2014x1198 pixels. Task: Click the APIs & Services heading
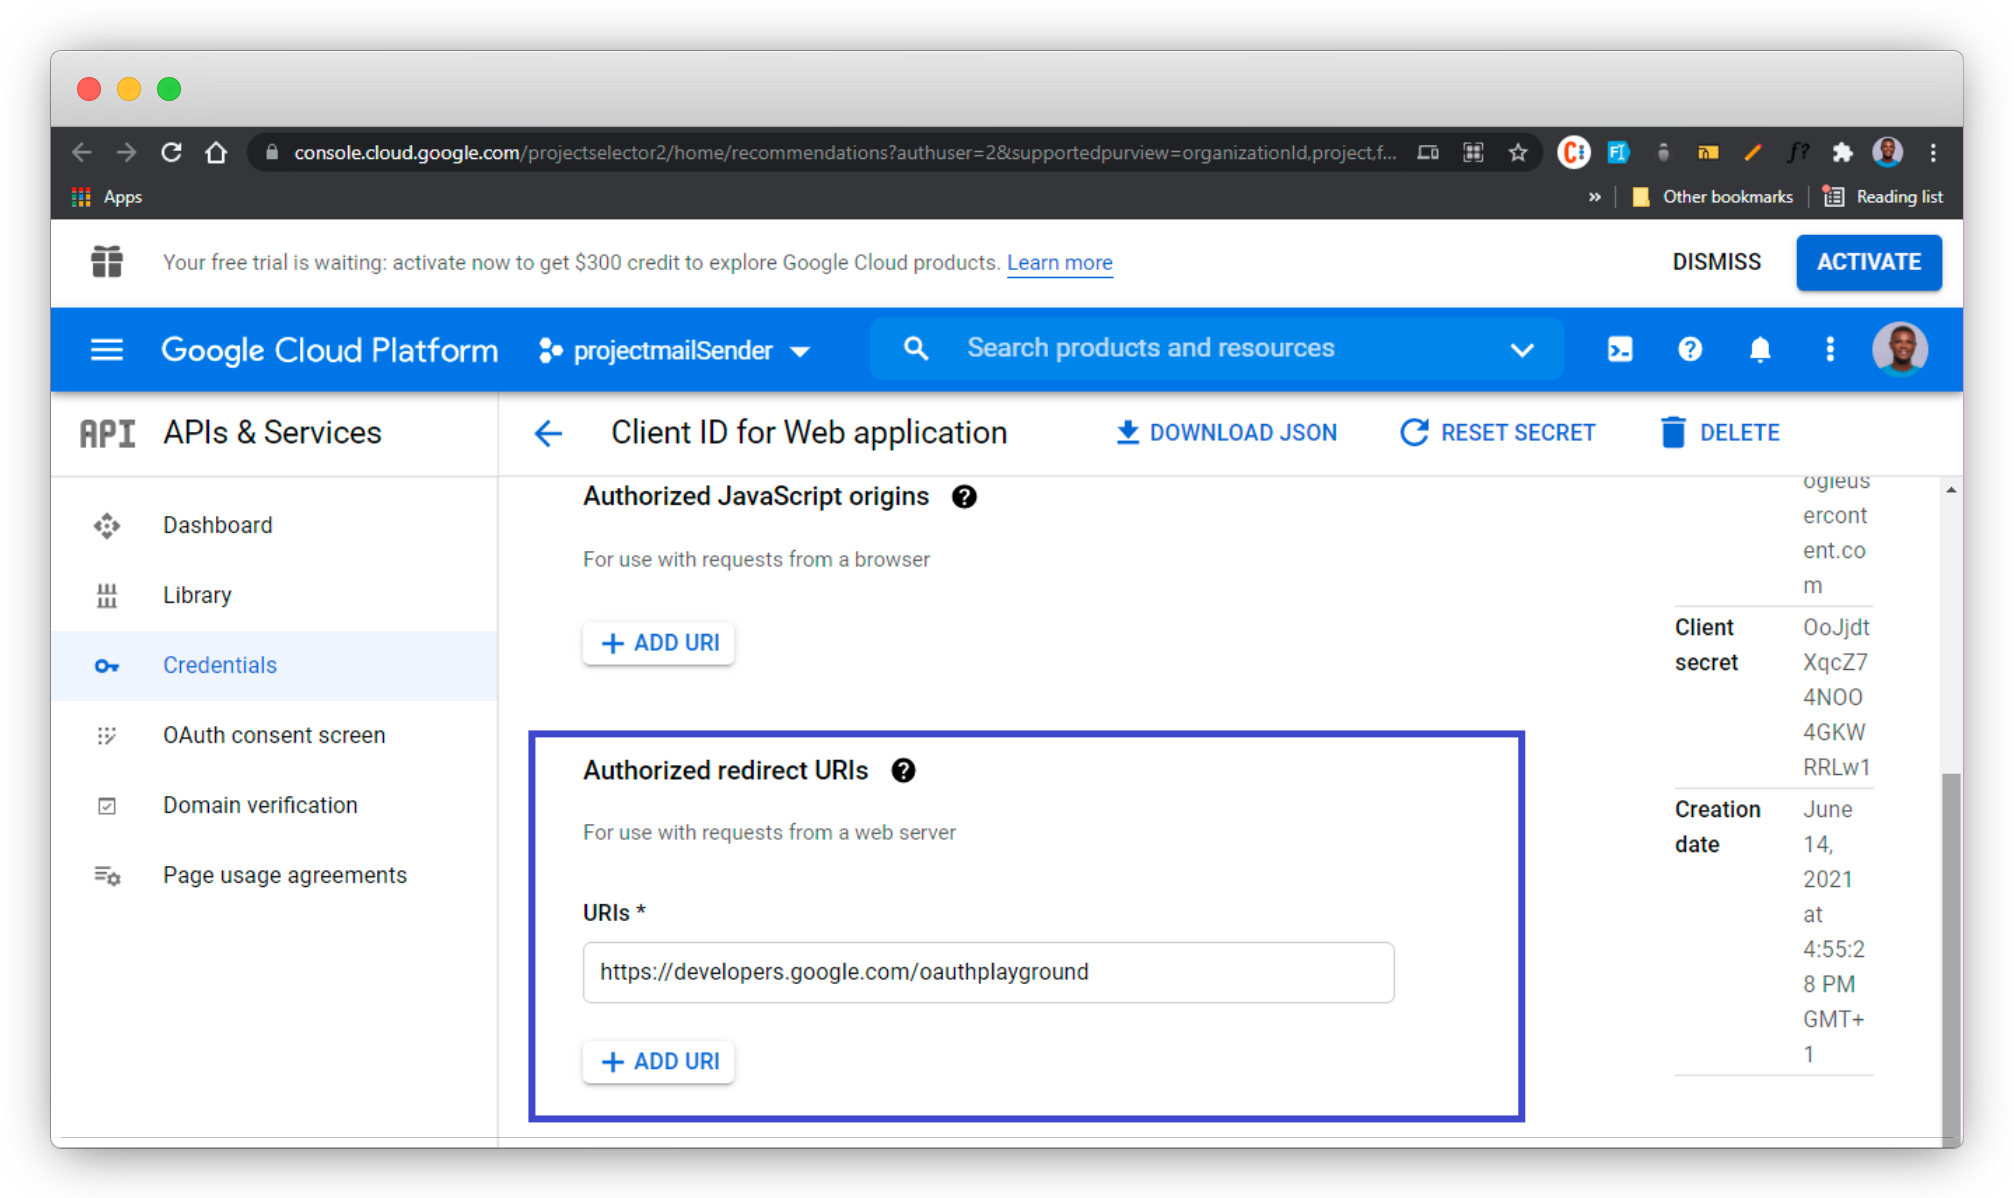(x=273, y=433)
